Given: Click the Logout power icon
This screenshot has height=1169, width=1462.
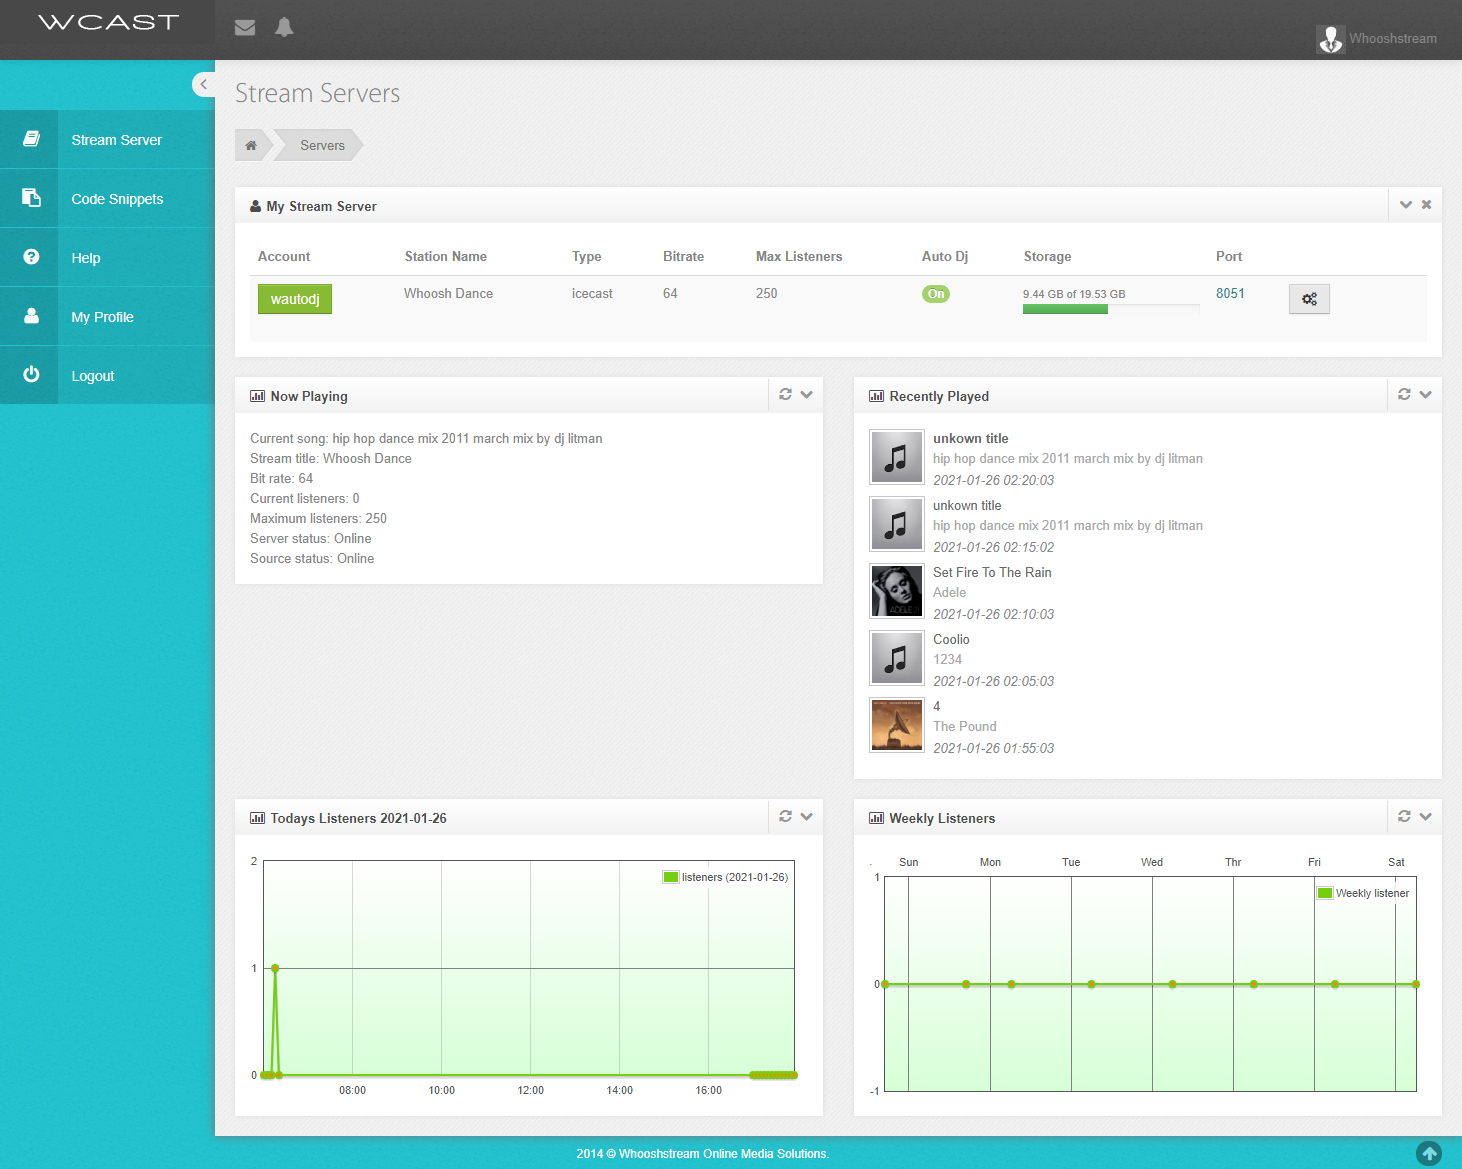Looking at the screenshot, I should [31, 374].
